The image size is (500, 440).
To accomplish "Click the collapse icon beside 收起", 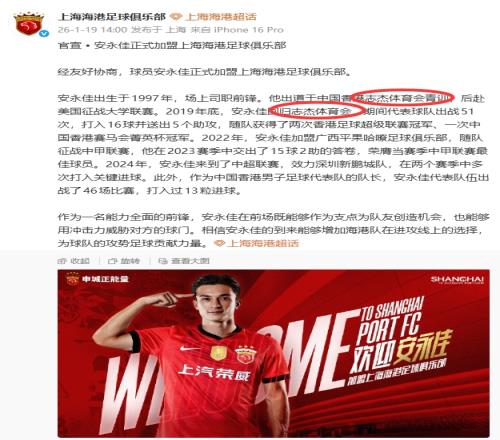I will click(62, 261).
